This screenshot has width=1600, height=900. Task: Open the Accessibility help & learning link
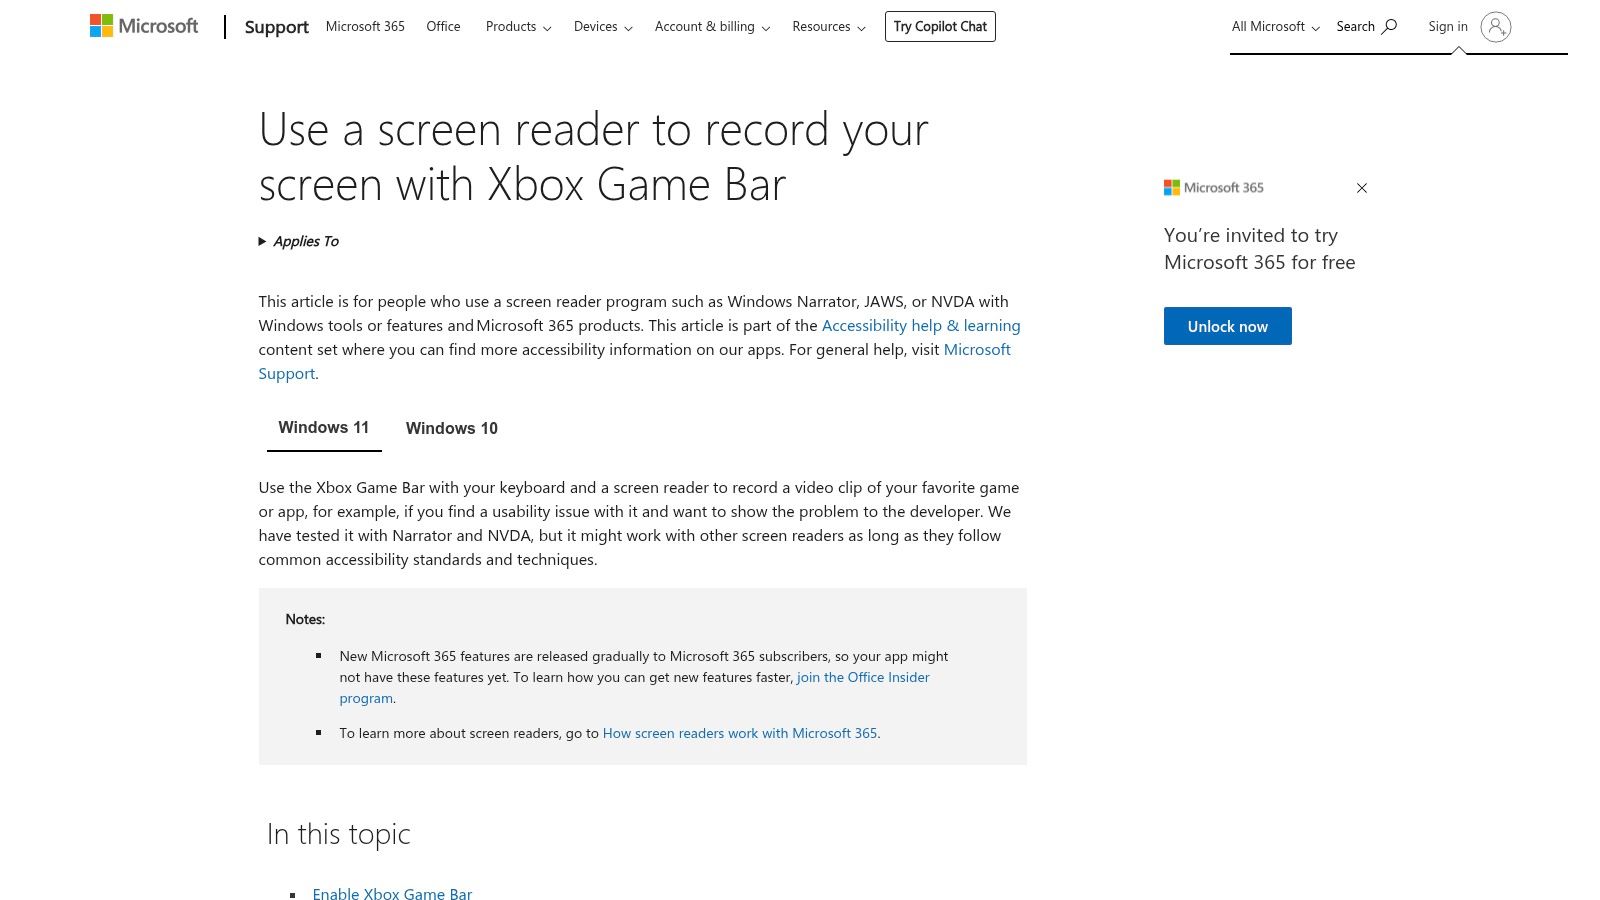click(920, 325)
